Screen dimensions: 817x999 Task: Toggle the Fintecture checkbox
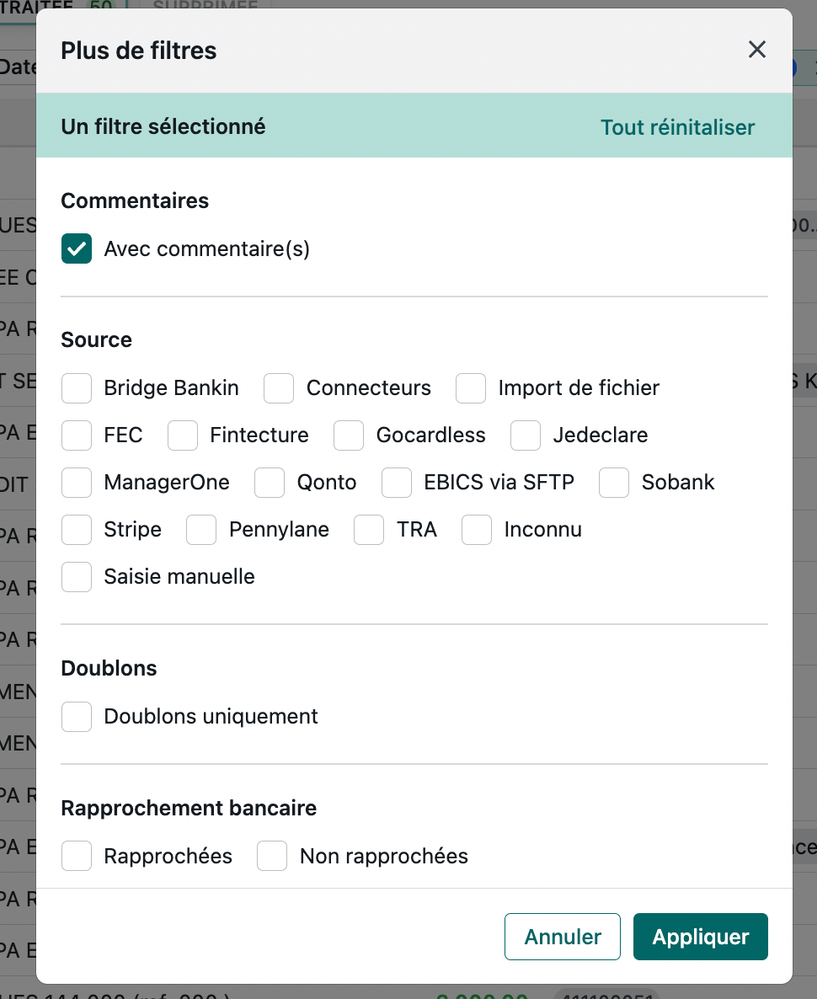(x=183, y=435)
